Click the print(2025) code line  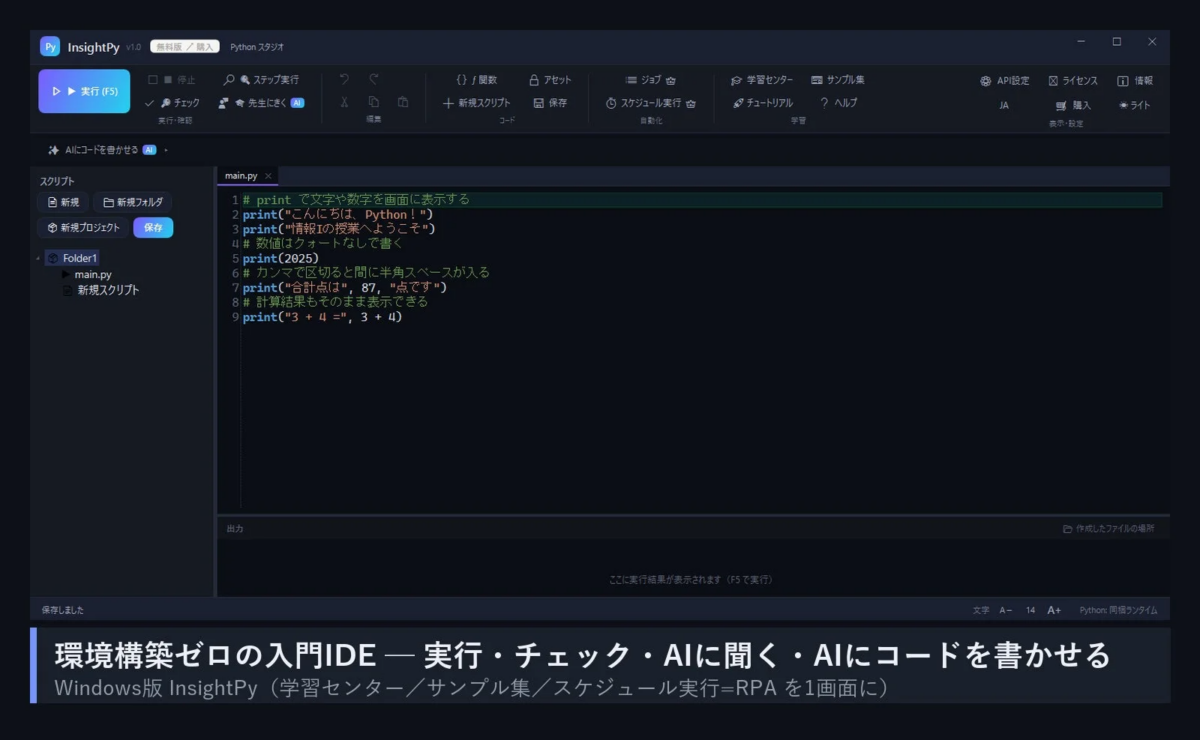tap(281, 258)
